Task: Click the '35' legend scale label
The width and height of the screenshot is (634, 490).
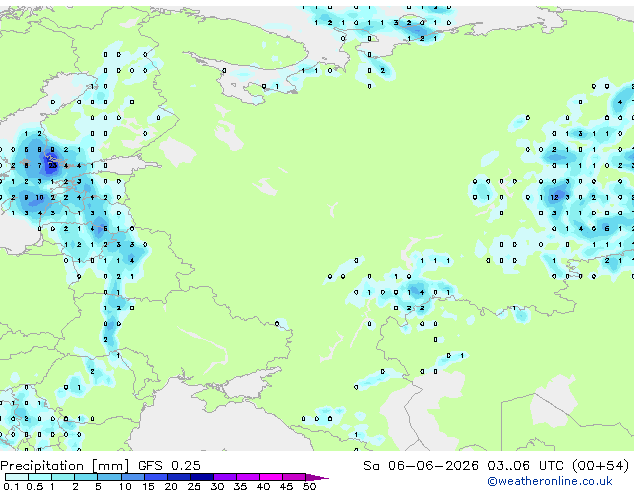Action: tap(240, 486)
